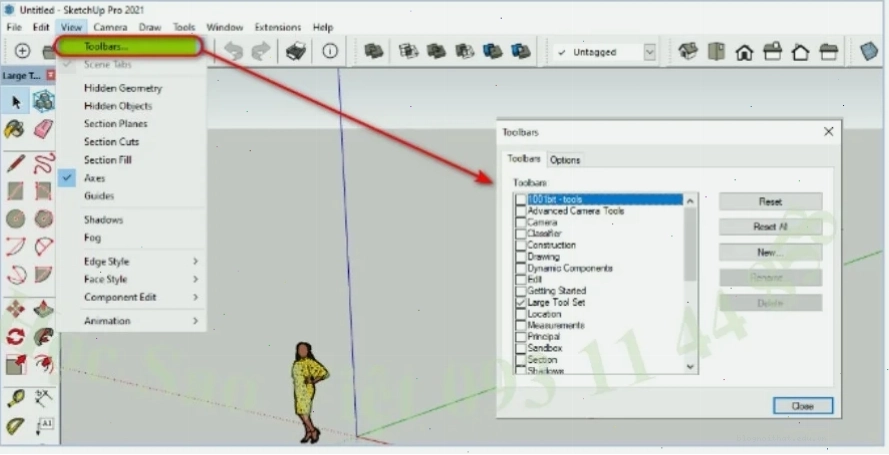Screen dimensions: 889x455
Task: Uncheck the Large Tool Set toolbar
Action: click(x=520, y=303)
